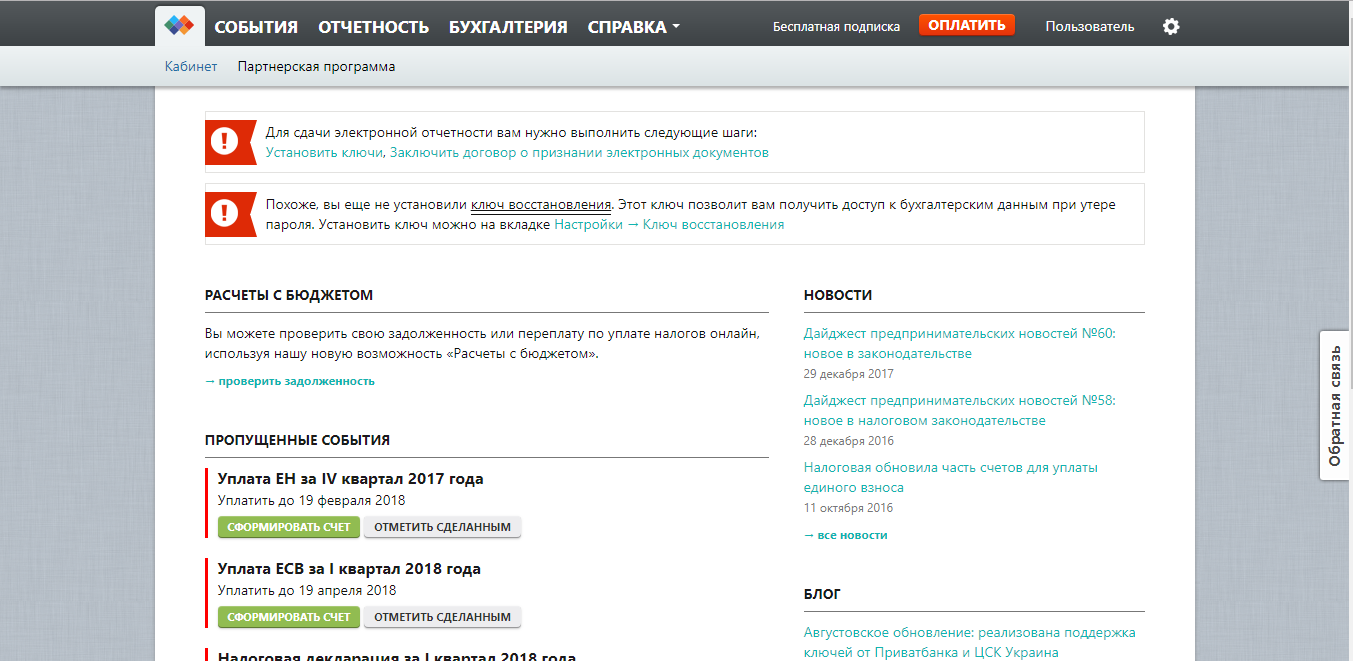This screenshot has width=1353, height=661.
Task: Click СФОРМИРОВАТЬ СЧЕТ for Уплата ЕСВ I квартал 2018
Action: coord(289,617)
